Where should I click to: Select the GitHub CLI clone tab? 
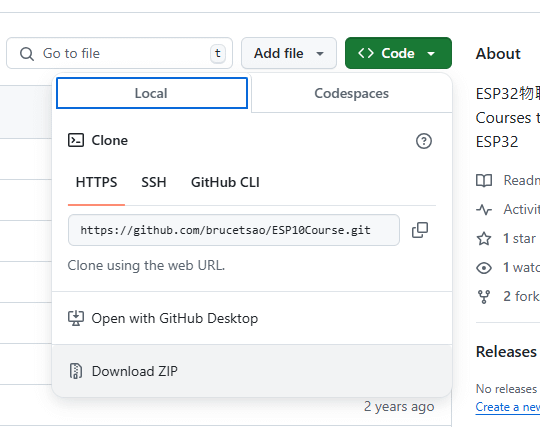[x=225, y=182]
